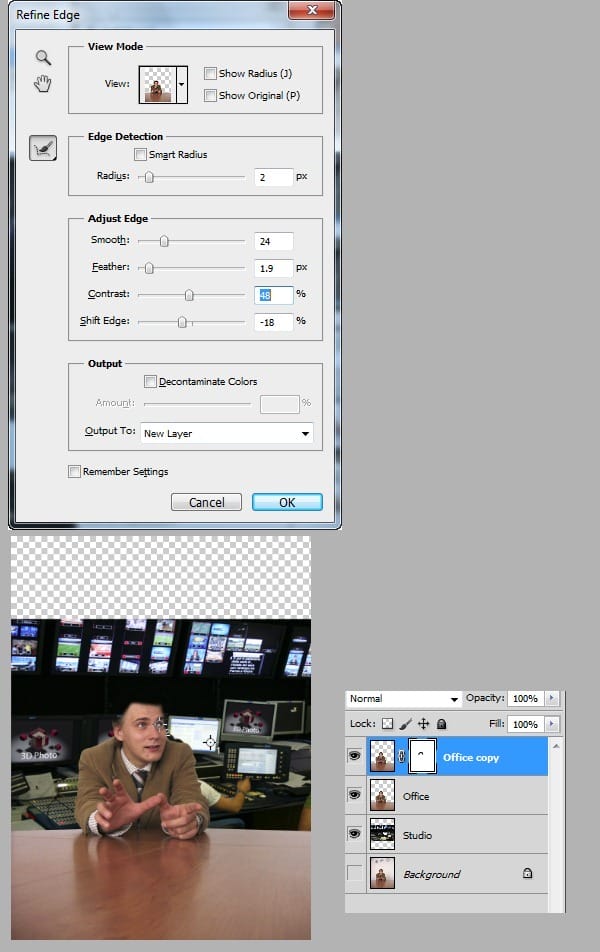Enable the Show Radius checkbox

coord(210,73)
